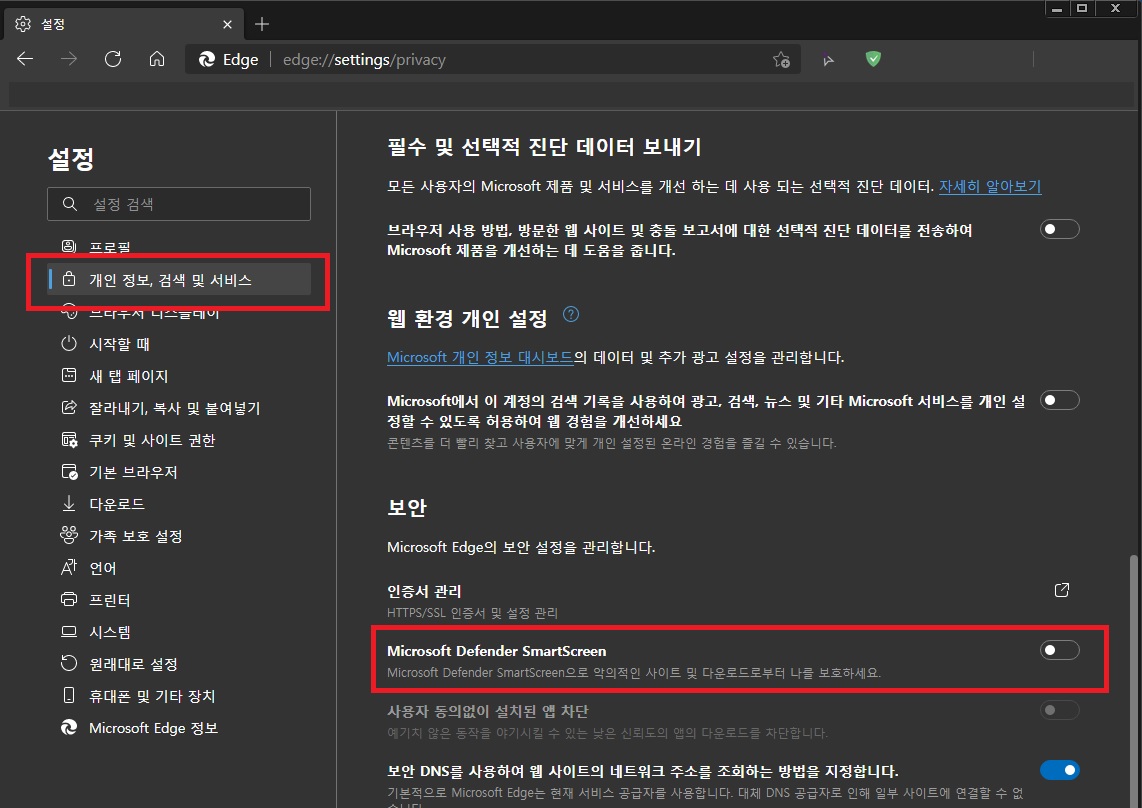Go back using the browser back arrow
The image size is (1142, 808).
coord(25,59)
